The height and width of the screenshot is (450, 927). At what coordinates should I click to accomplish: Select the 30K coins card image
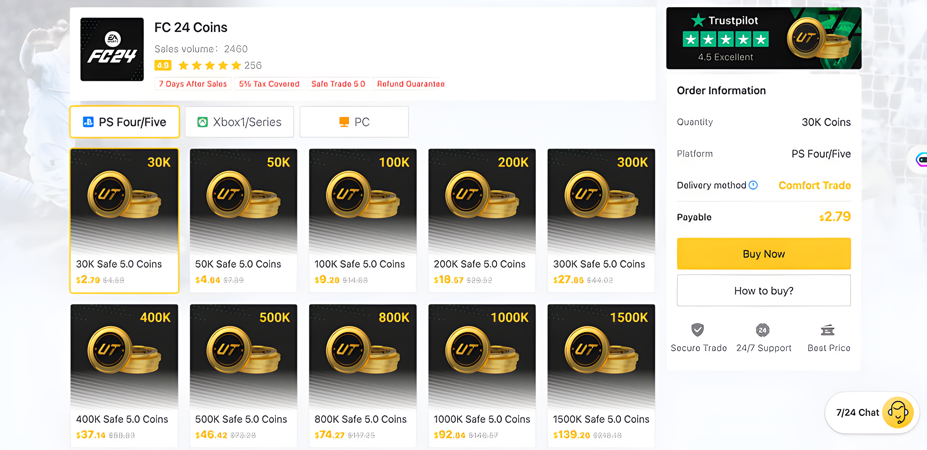(124, 200)
